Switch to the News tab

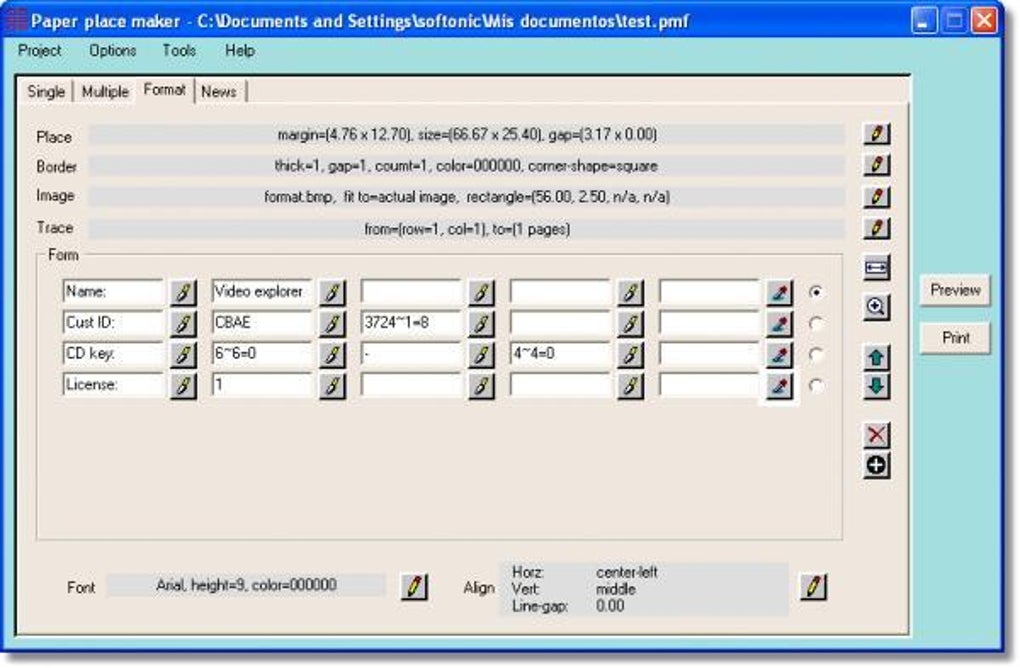pos(219,92)
